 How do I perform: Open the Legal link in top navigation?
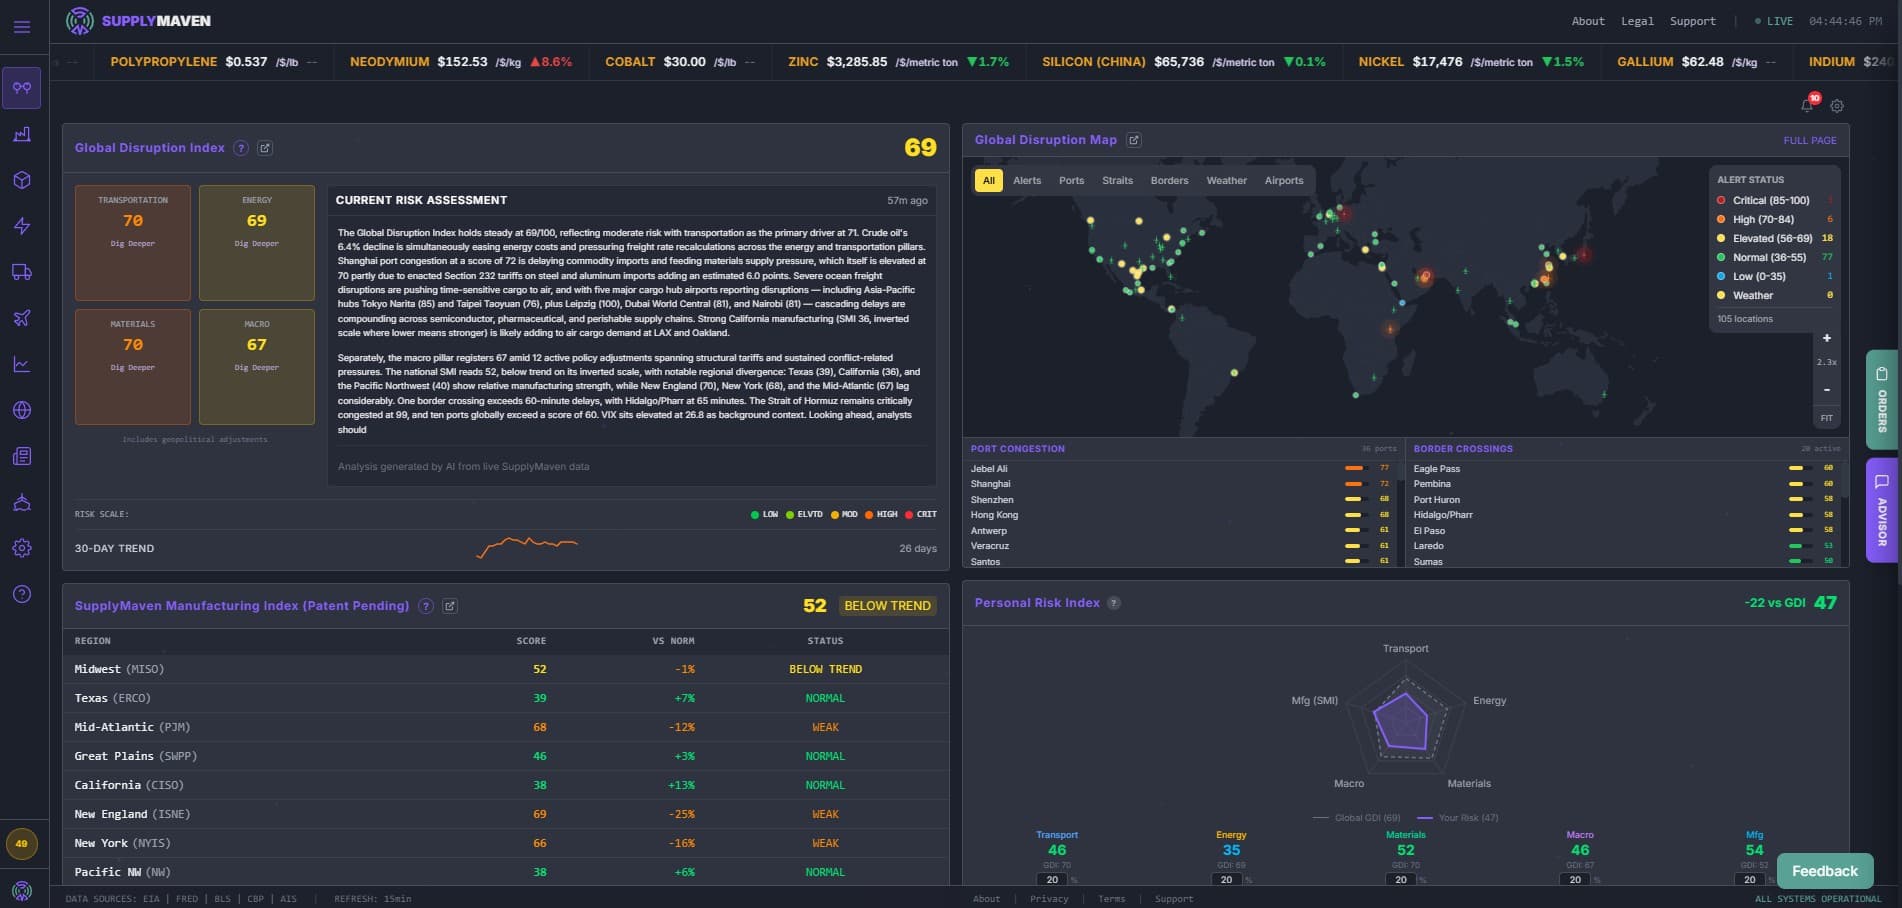tap(1637, 21)
